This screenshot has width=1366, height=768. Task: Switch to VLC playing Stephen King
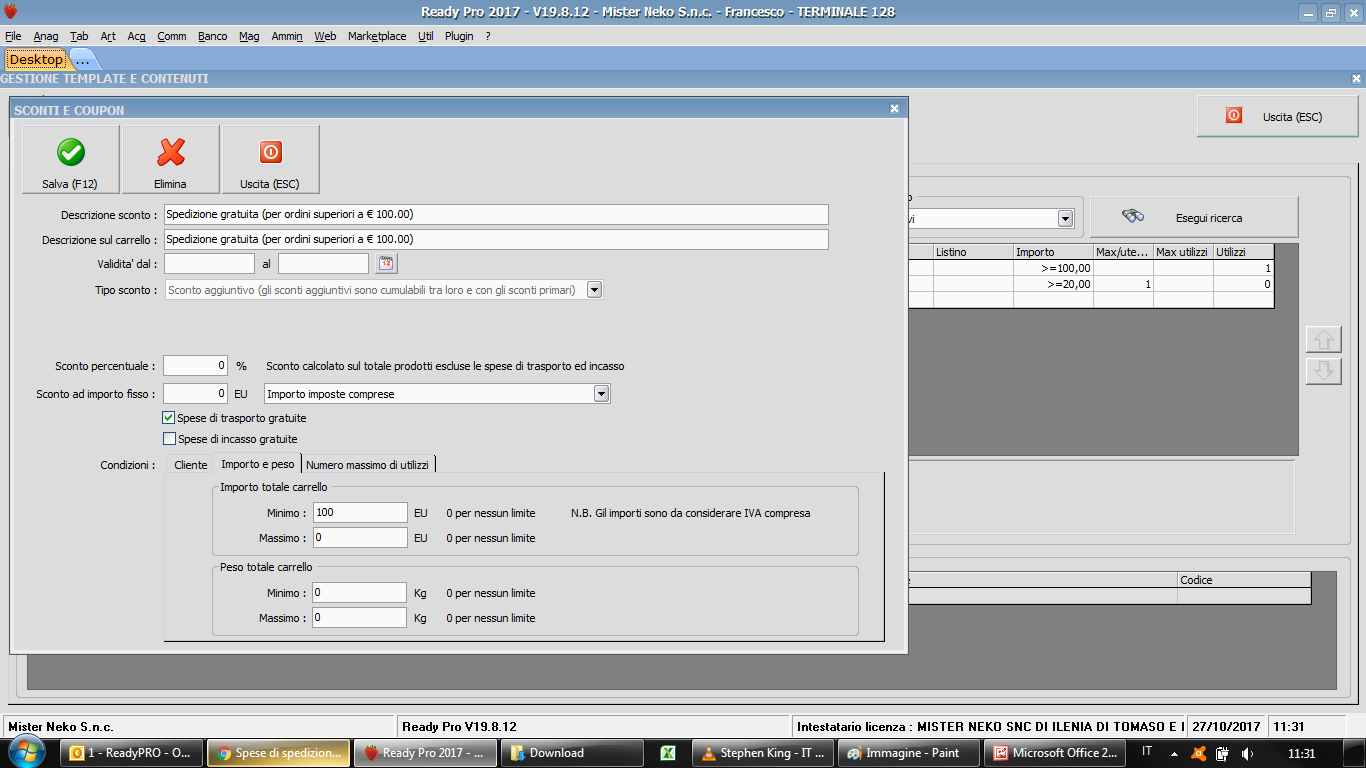762,753
